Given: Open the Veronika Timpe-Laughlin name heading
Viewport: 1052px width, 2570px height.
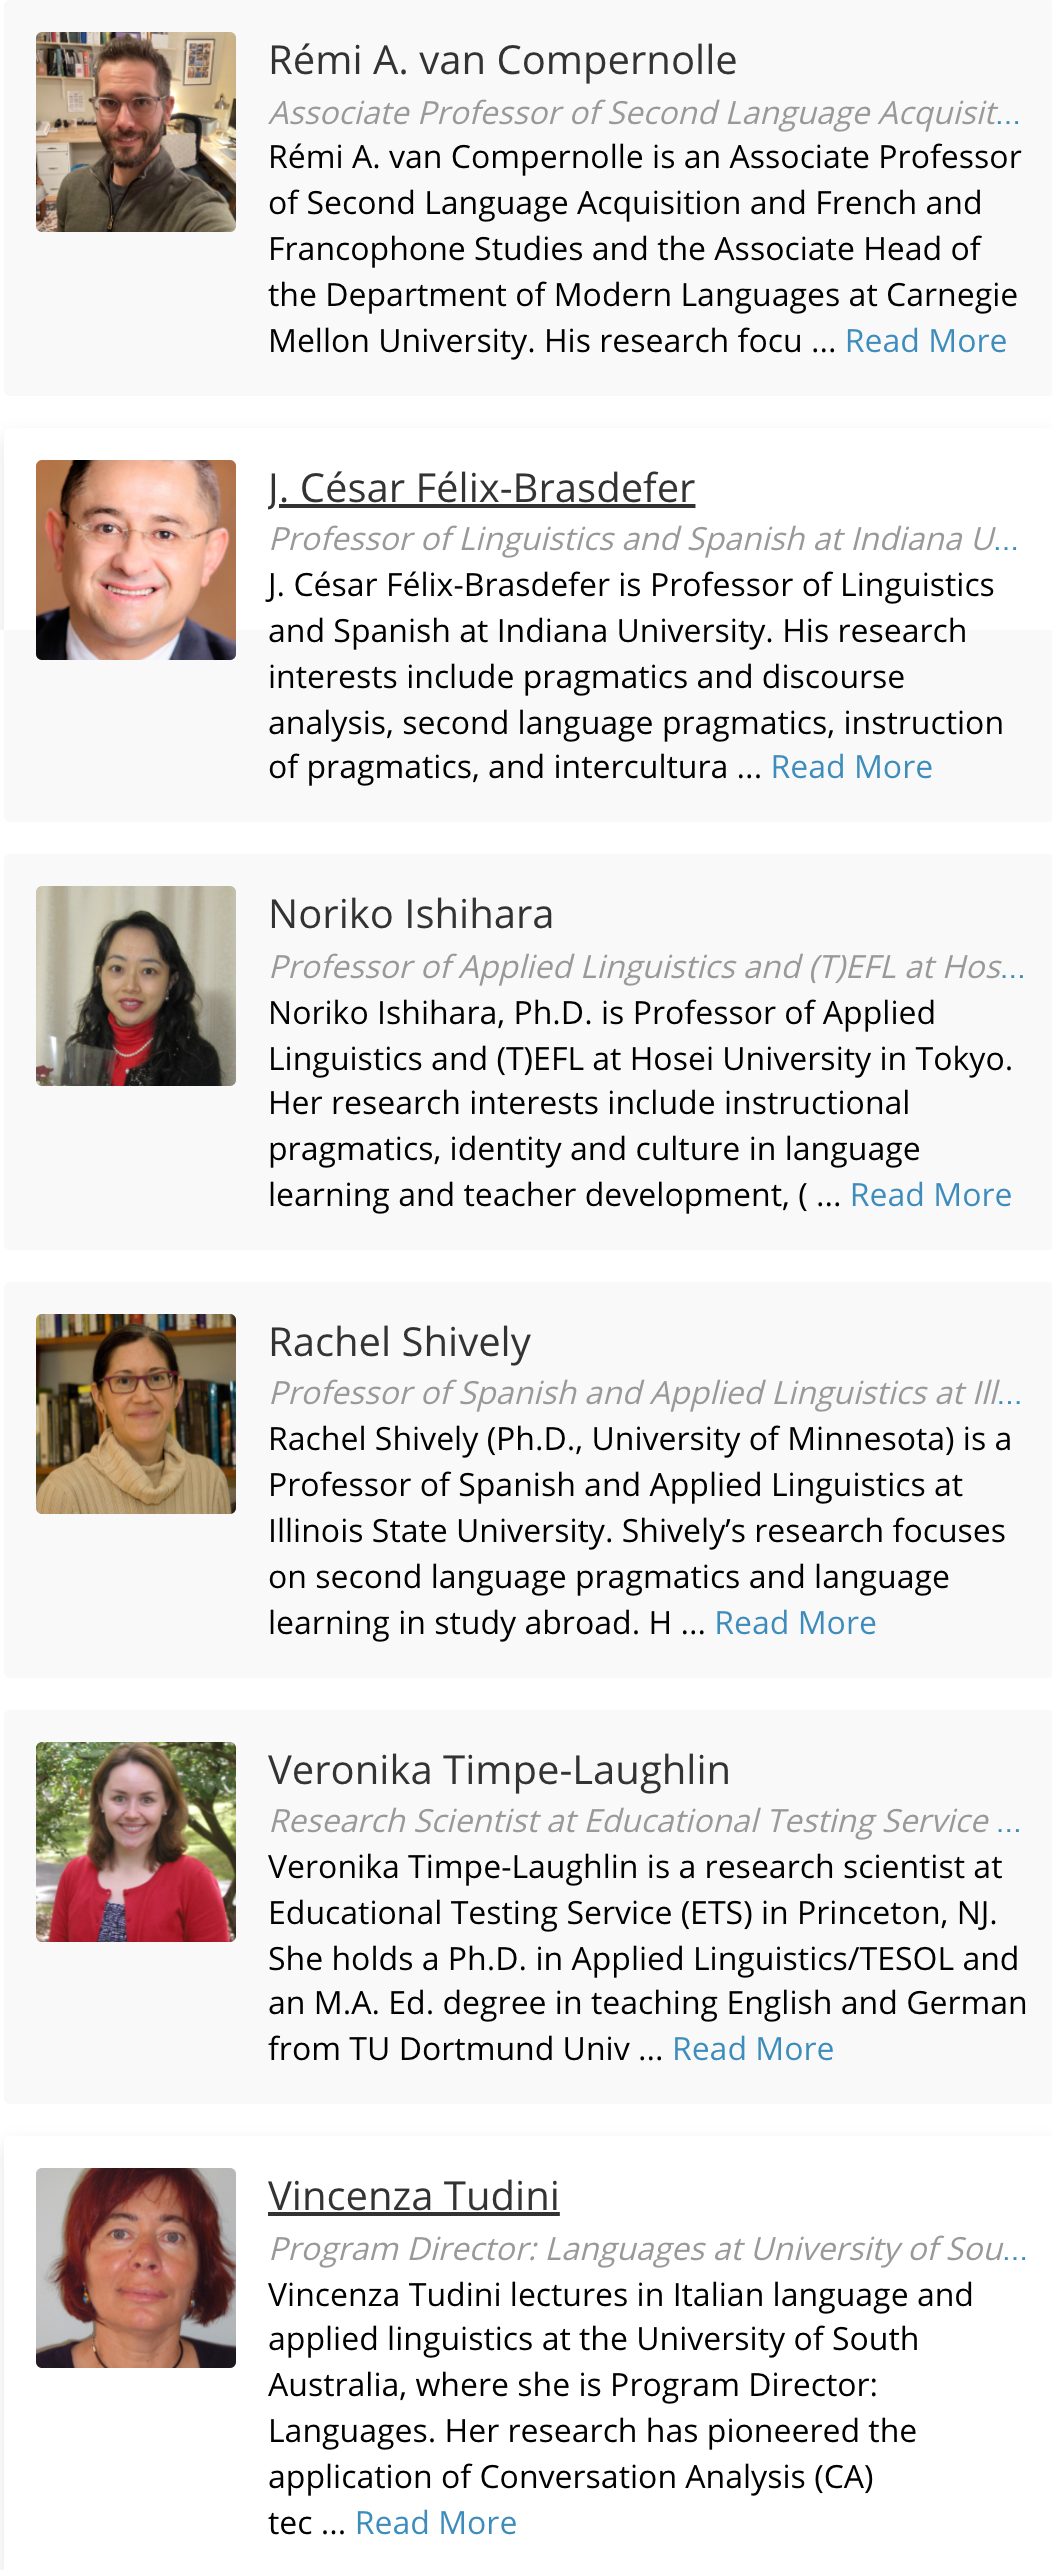Looking at the screenshot, I should coord(499,1770).
